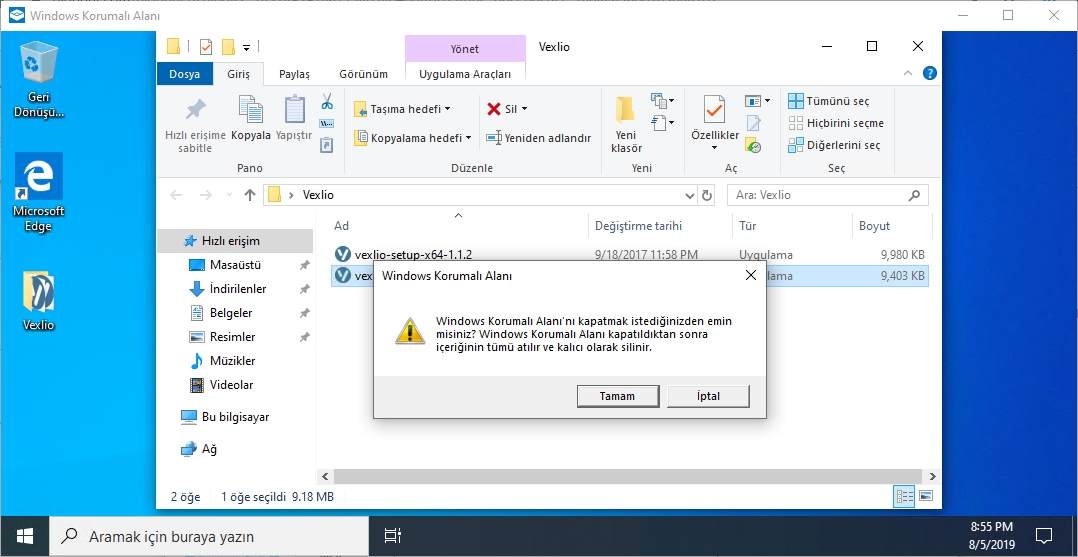
Task: Open the easy access dropdown icon
Action: [663, 123]
